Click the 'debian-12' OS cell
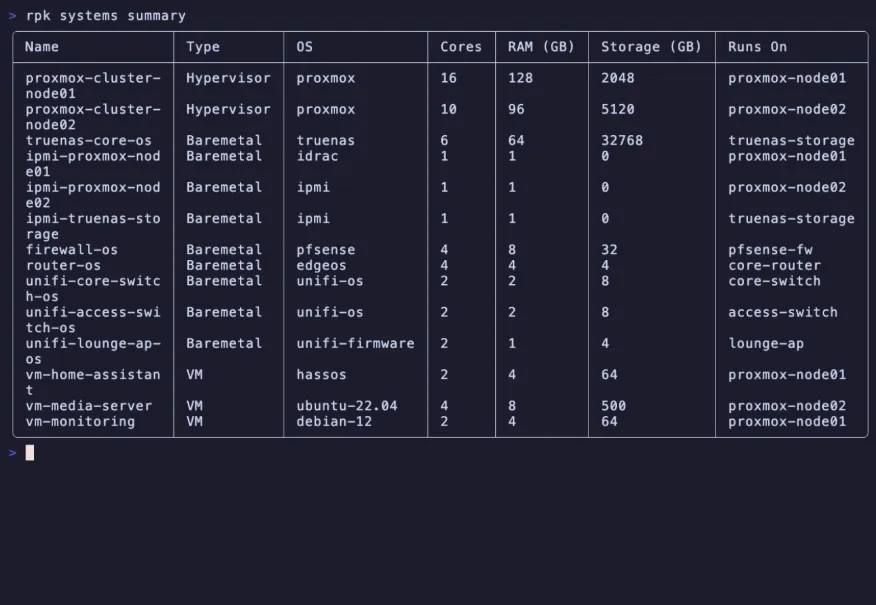876x605 pixels. pyautogui.click(x=334, y=422)
